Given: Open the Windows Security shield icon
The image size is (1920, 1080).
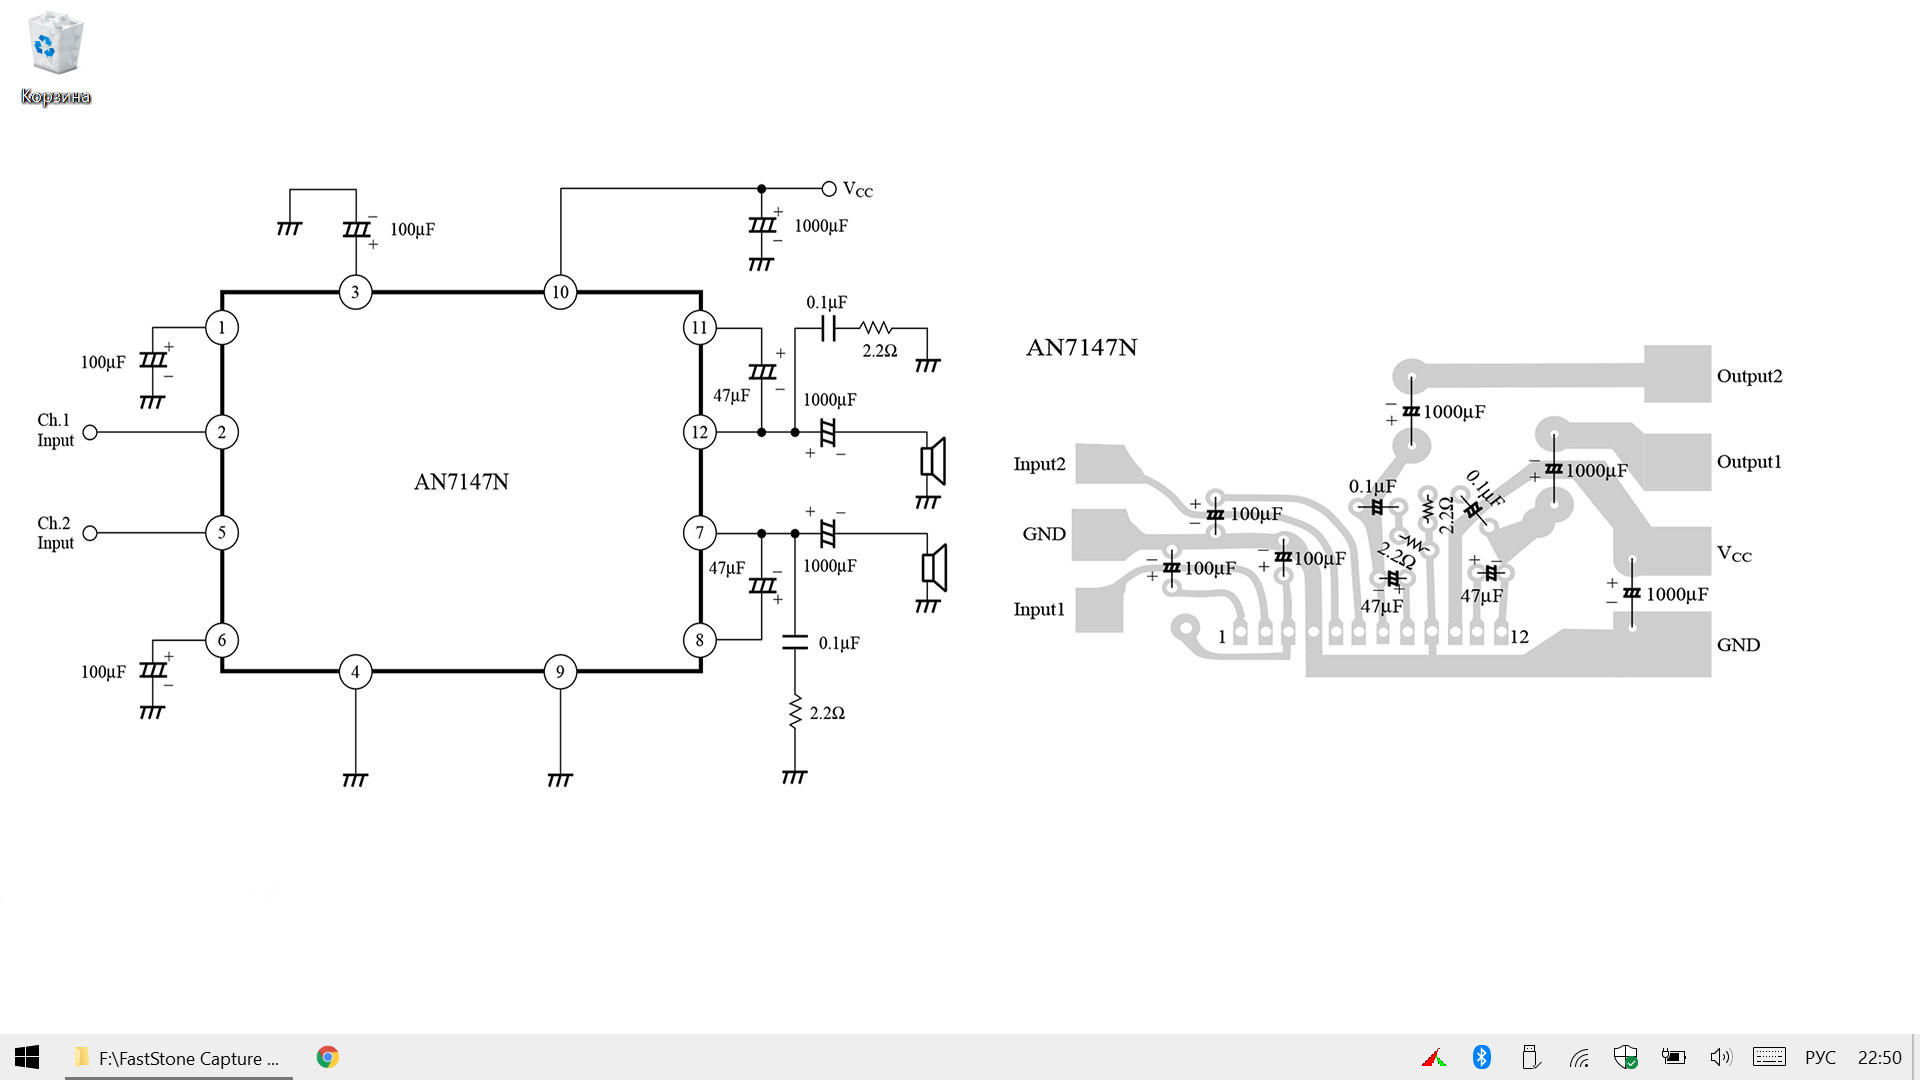Looking at the screenshot, I should pos(1625,1057).
